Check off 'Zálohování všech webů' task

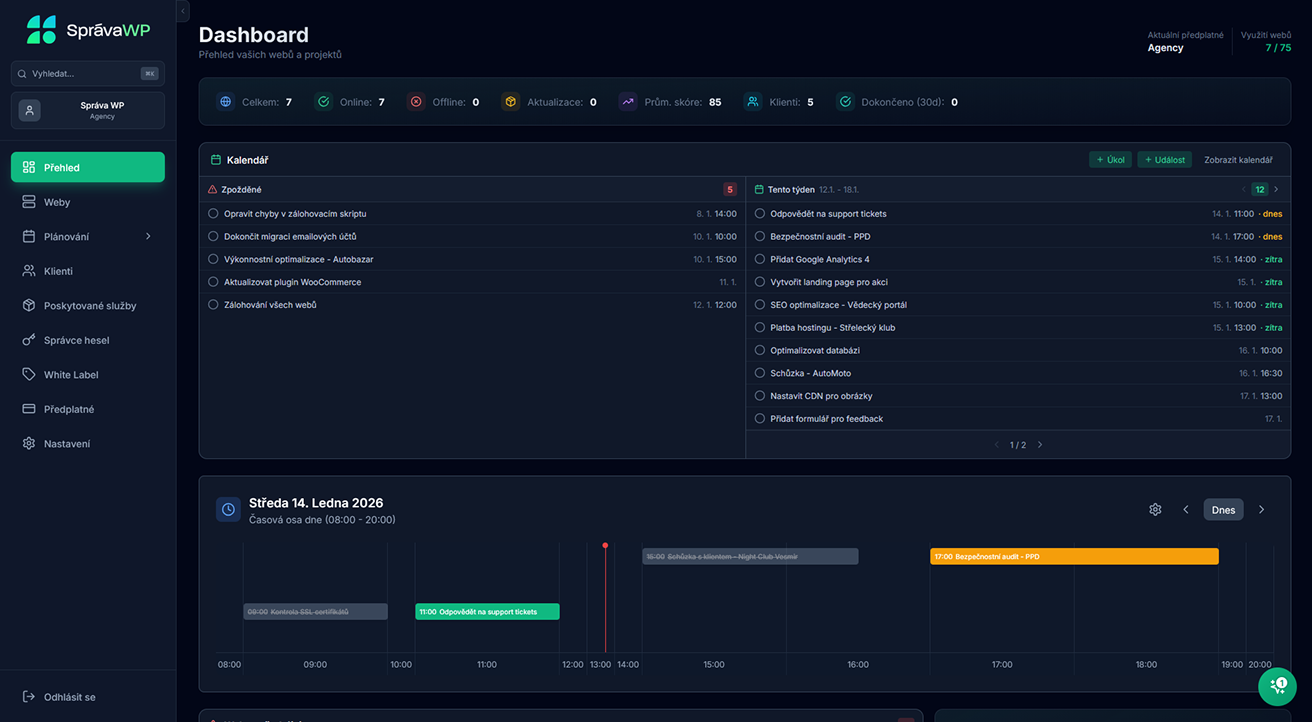[x=213, y=305]
